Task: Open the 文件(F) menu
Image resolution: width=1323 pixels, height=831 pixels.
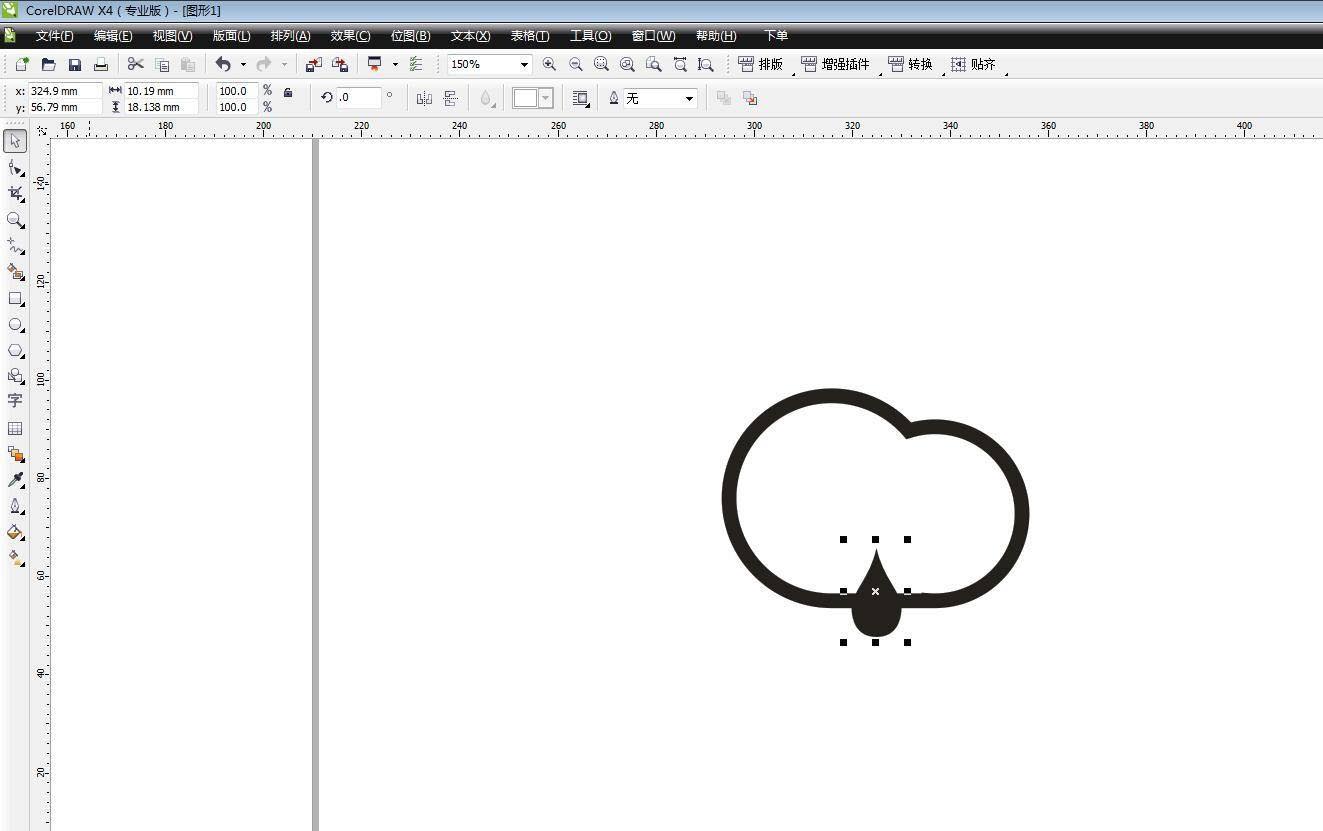Action: point(55,36)
